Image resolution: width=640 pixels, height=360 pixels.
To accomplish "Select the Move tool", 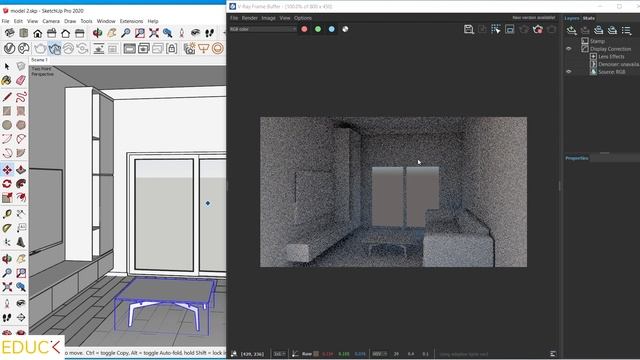I will [7, 169].
